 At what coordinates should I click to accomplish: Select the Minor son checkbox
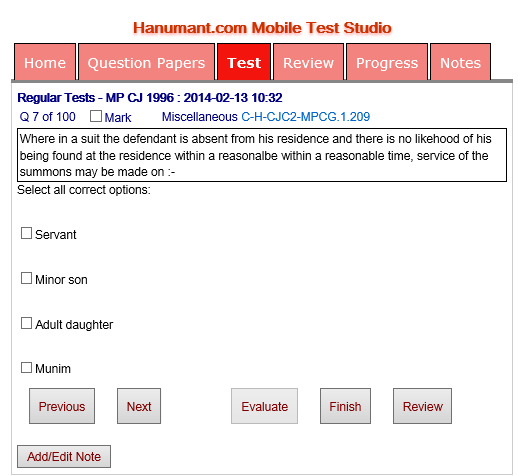[x=26, y=278]
